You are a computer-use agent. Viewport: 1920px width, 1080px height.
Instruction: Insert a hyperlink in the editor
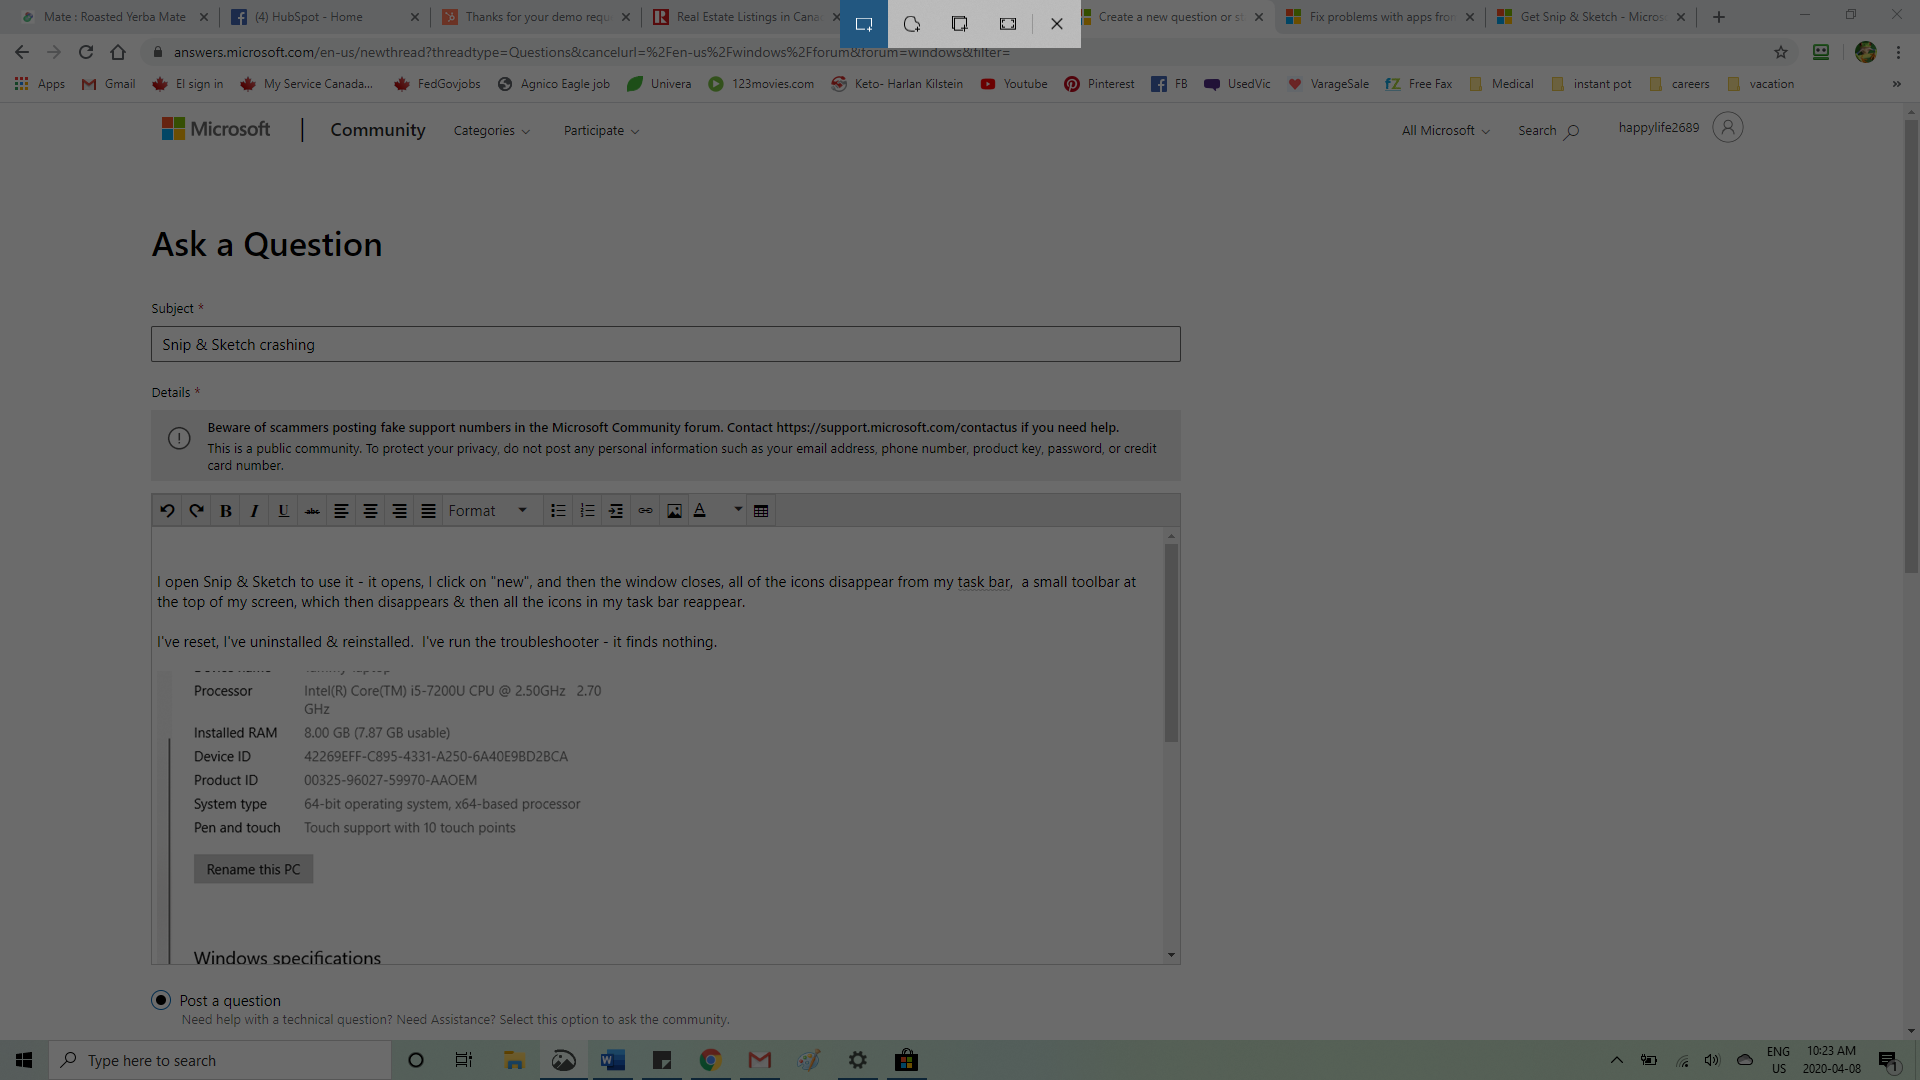(645, 510)
